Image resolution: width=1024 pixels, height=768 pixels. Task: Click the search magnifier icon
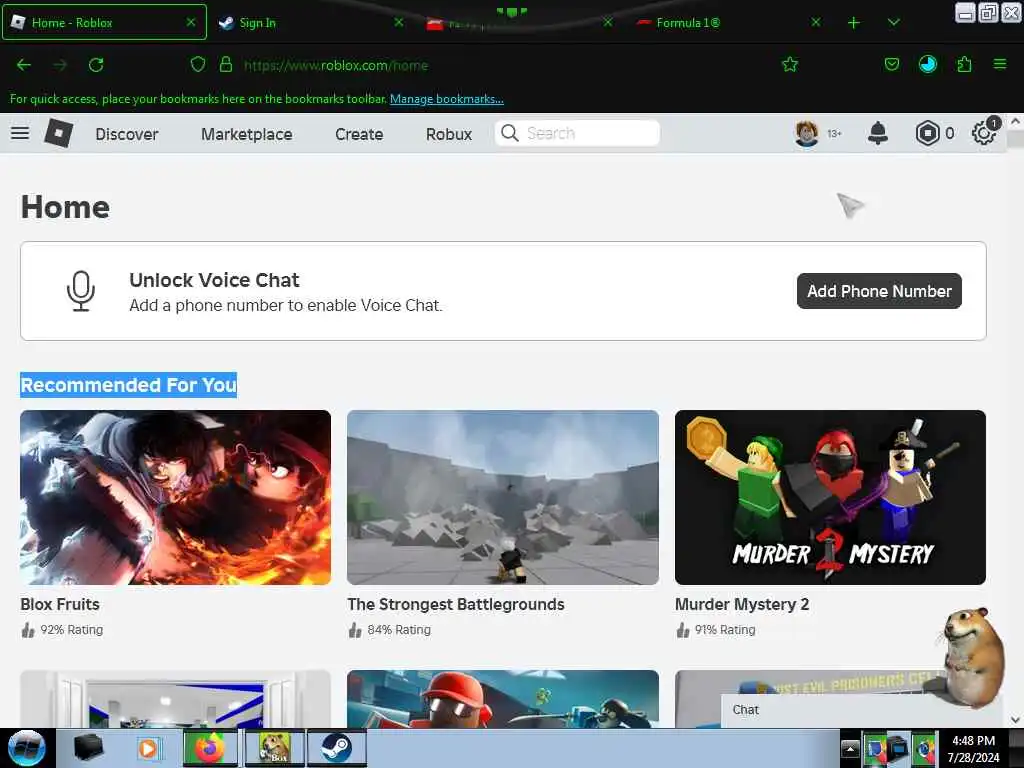pyautogui.click(x=509, y=133)
